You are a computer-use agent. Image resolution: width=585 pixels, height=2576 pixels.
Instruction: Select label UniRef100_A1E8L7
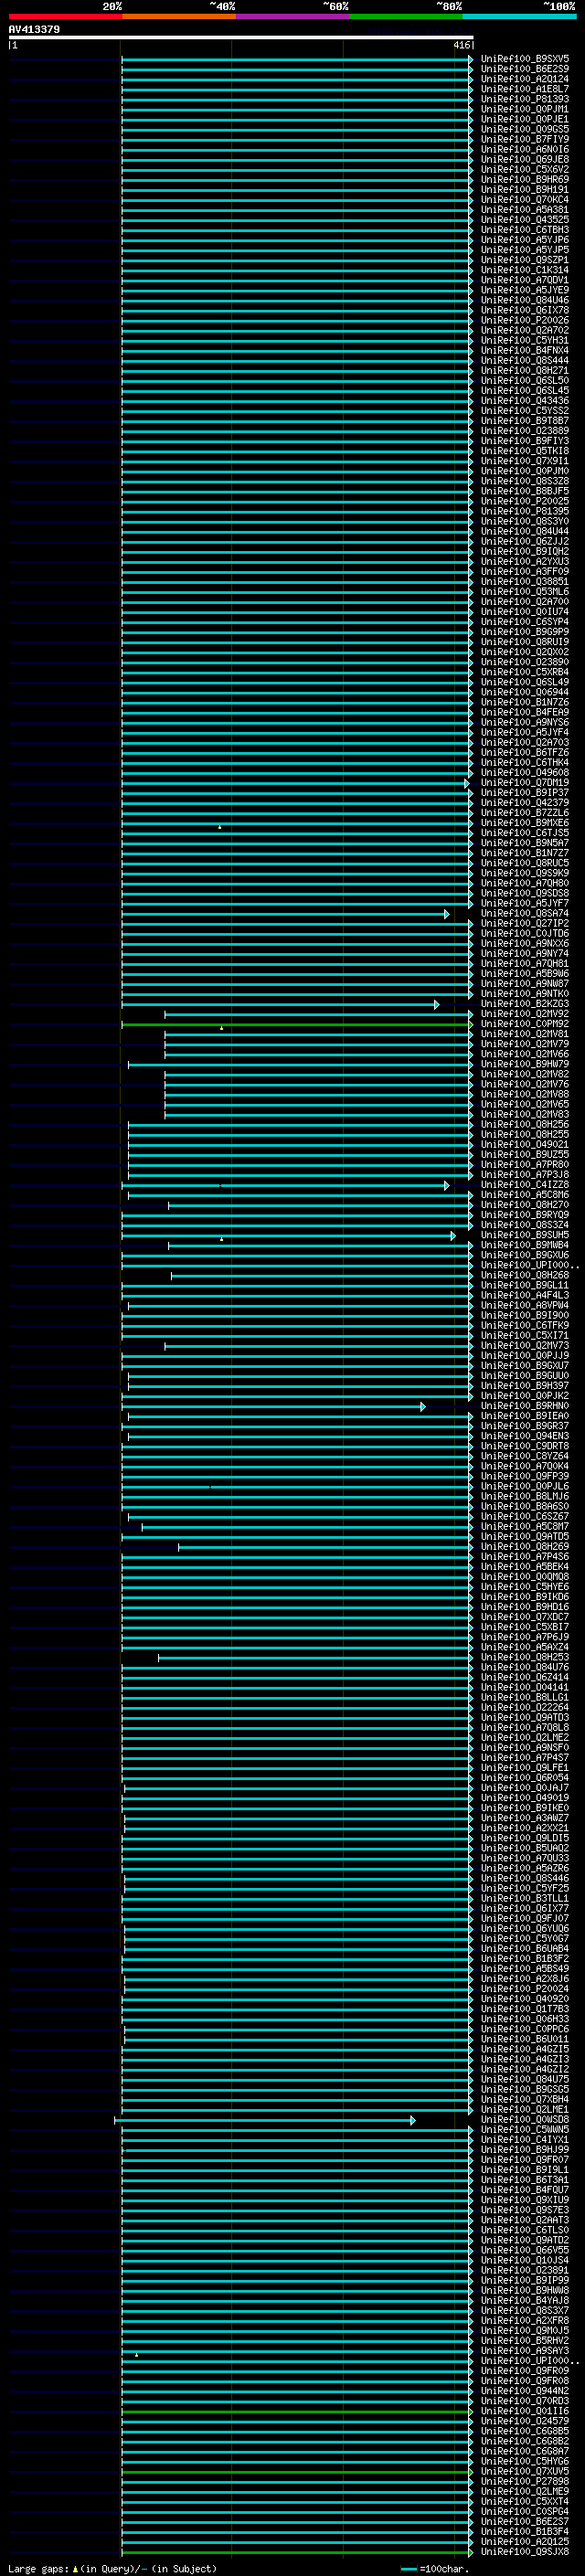point(524,89)
